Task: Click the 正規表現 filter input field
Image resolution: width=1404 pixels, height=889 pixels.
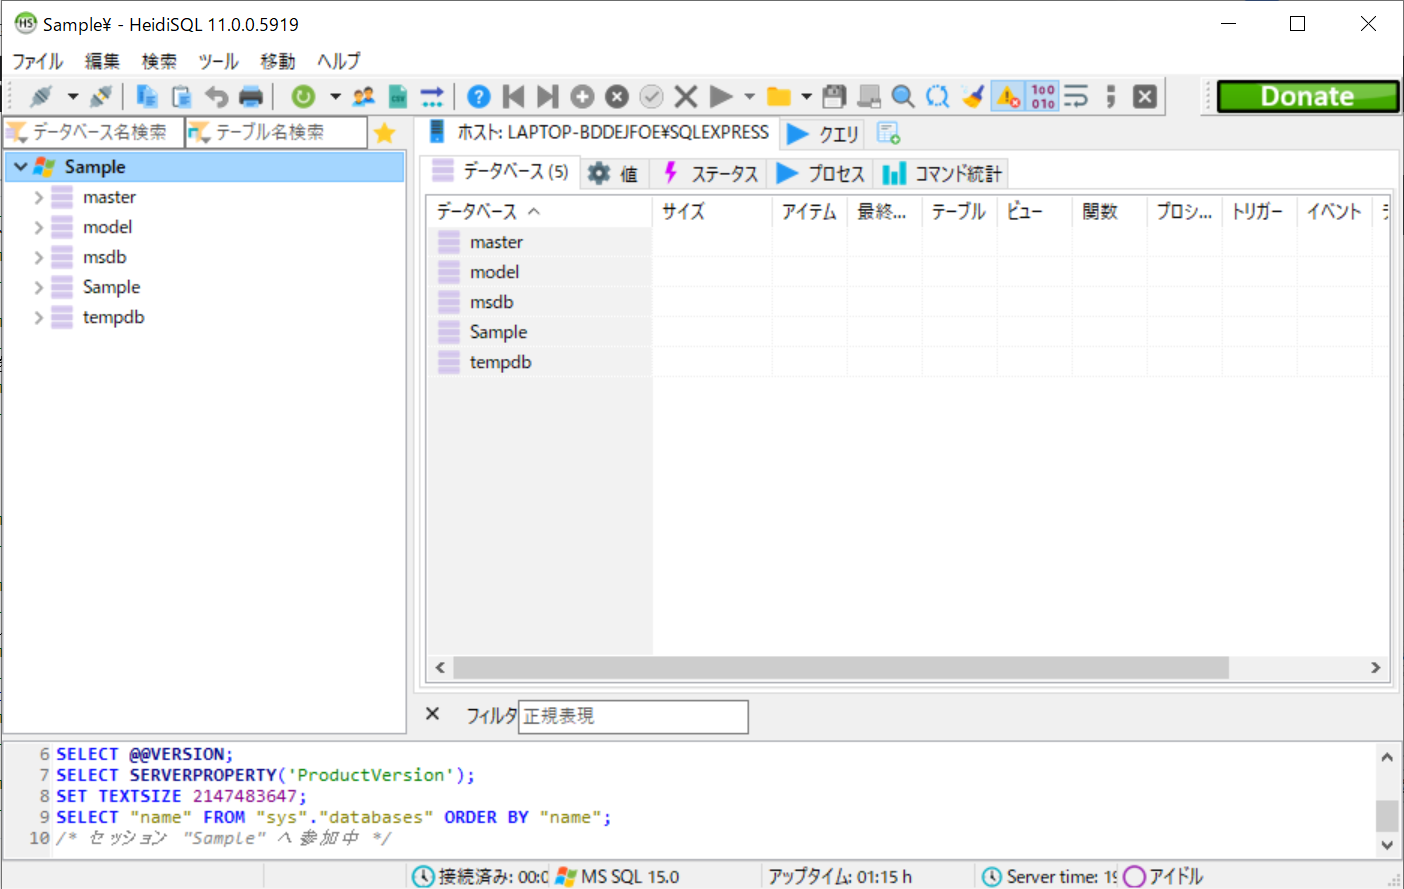Action: [x=633, y=716]
